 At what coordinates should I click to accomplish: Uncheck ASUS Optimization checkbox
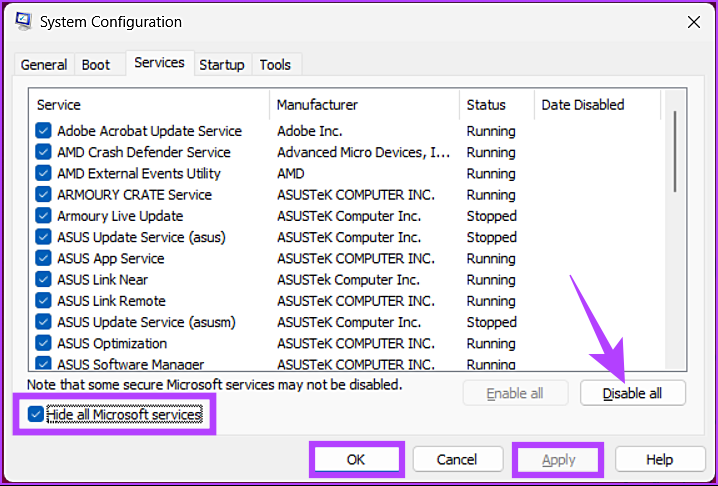43,343
